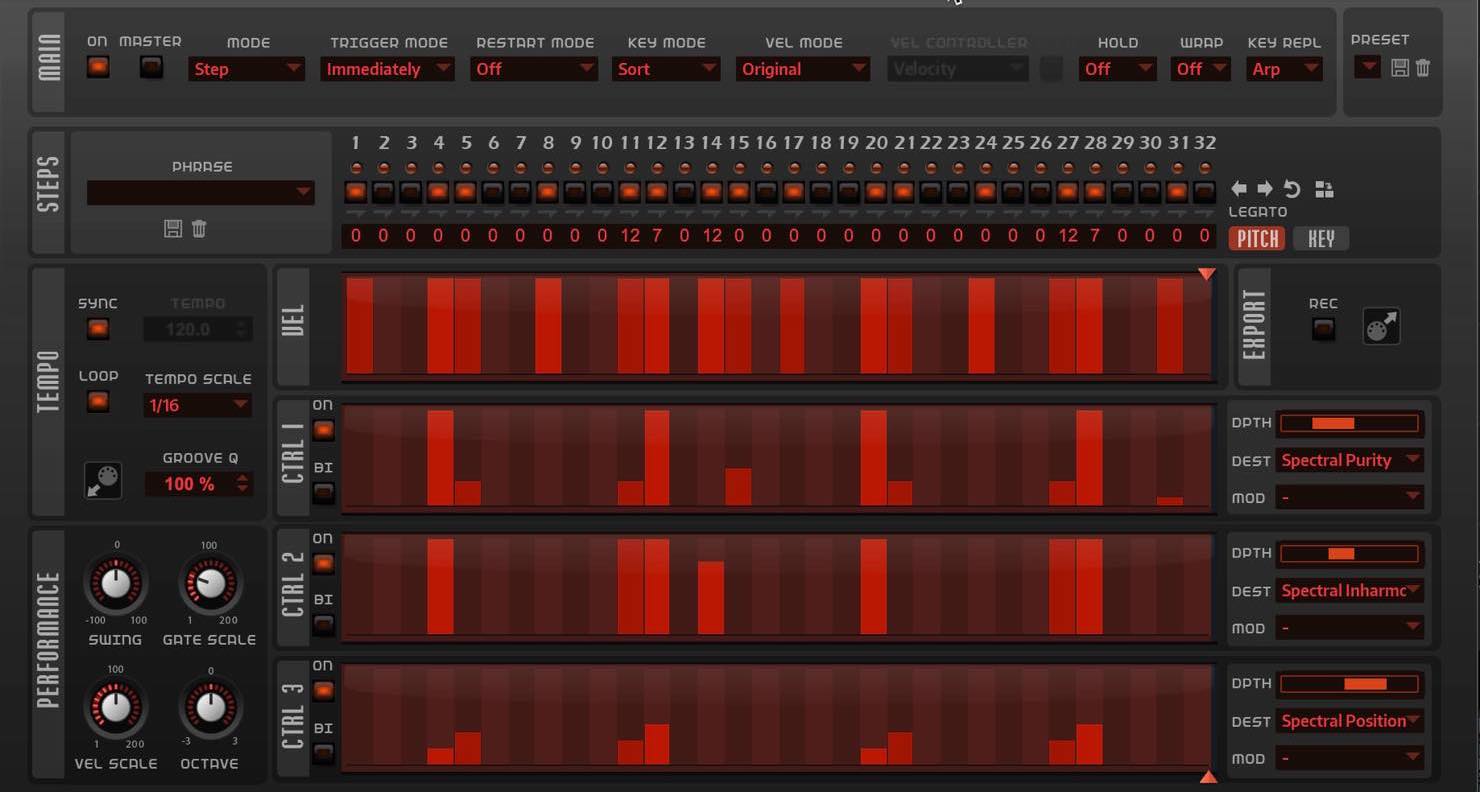The image size is (1480, 792).
Task: Open TEMPO SCALE dropdown showing 1/16
Action: (x=198, y=405)
